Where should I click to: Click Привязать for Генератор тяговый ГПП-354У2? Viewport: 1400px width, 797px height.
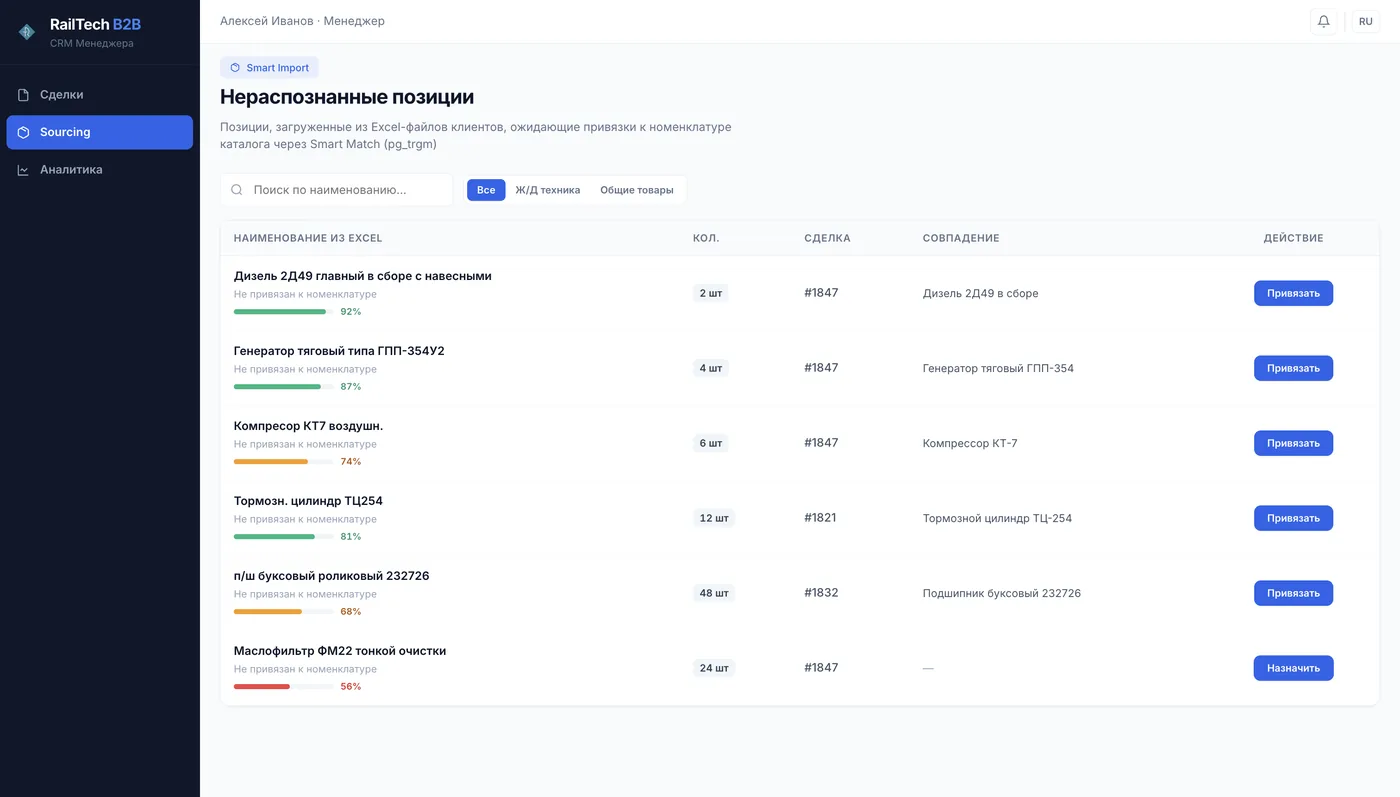pyautogui.click(x=1293, y=368)
